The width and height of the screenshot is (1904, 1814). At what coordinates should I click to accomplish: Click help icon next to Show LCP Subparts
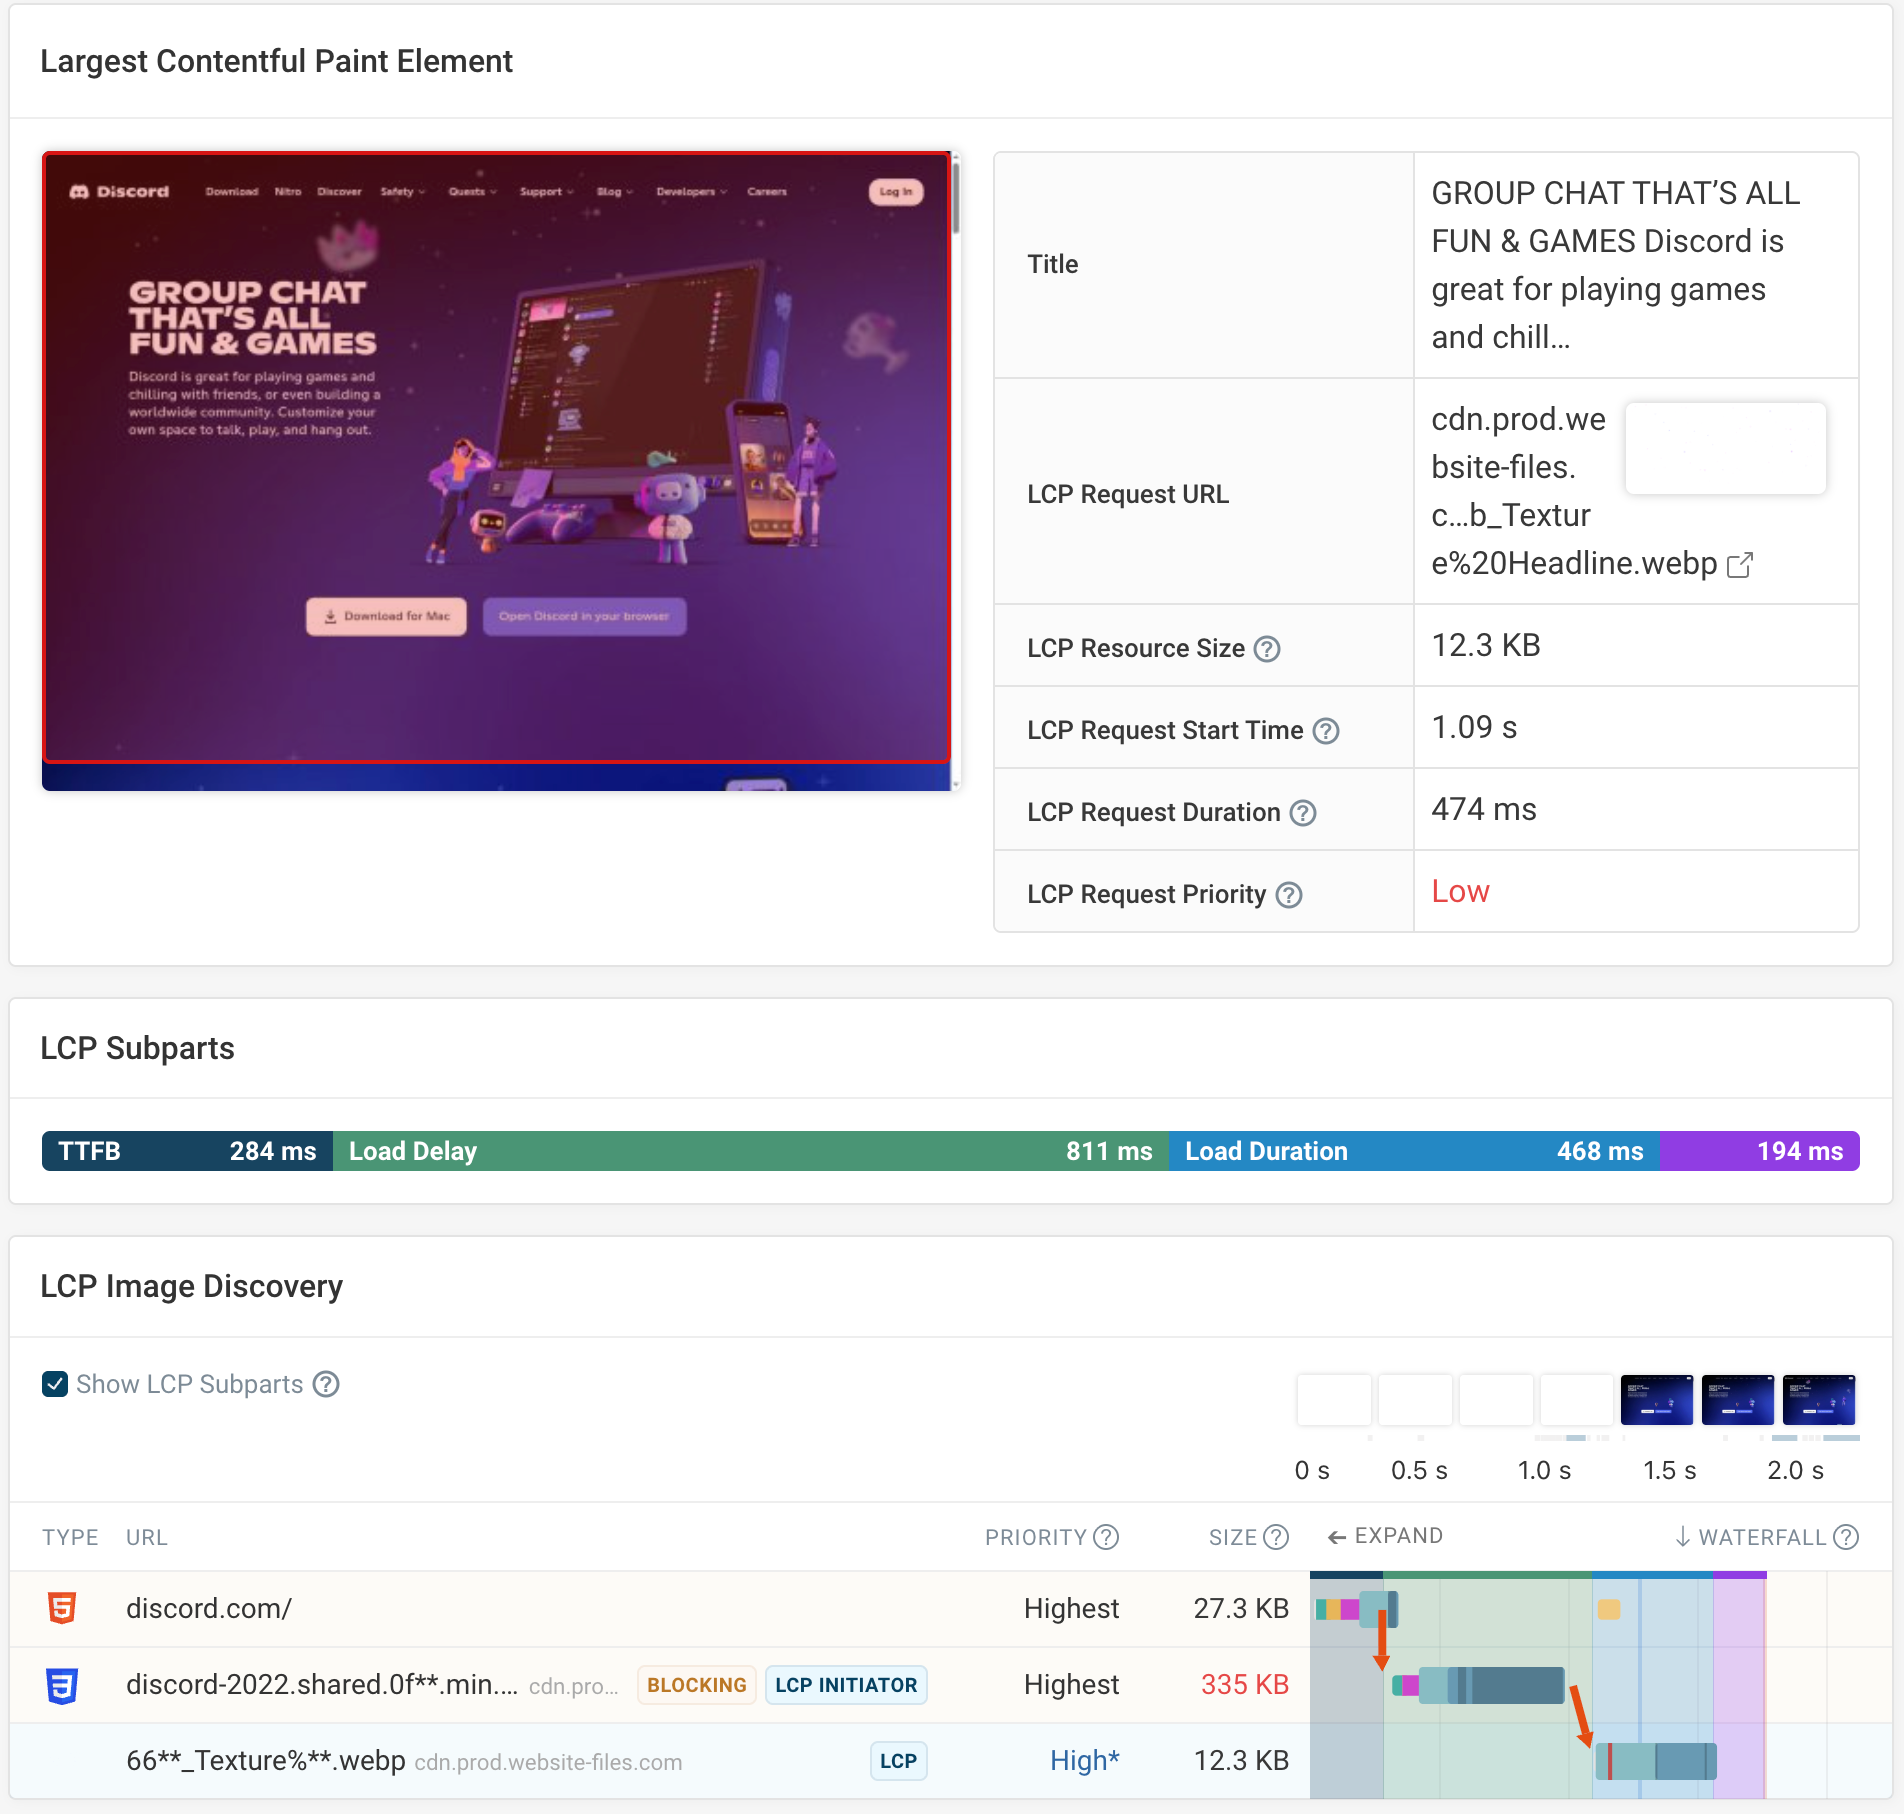click(x=326, y=1384)
